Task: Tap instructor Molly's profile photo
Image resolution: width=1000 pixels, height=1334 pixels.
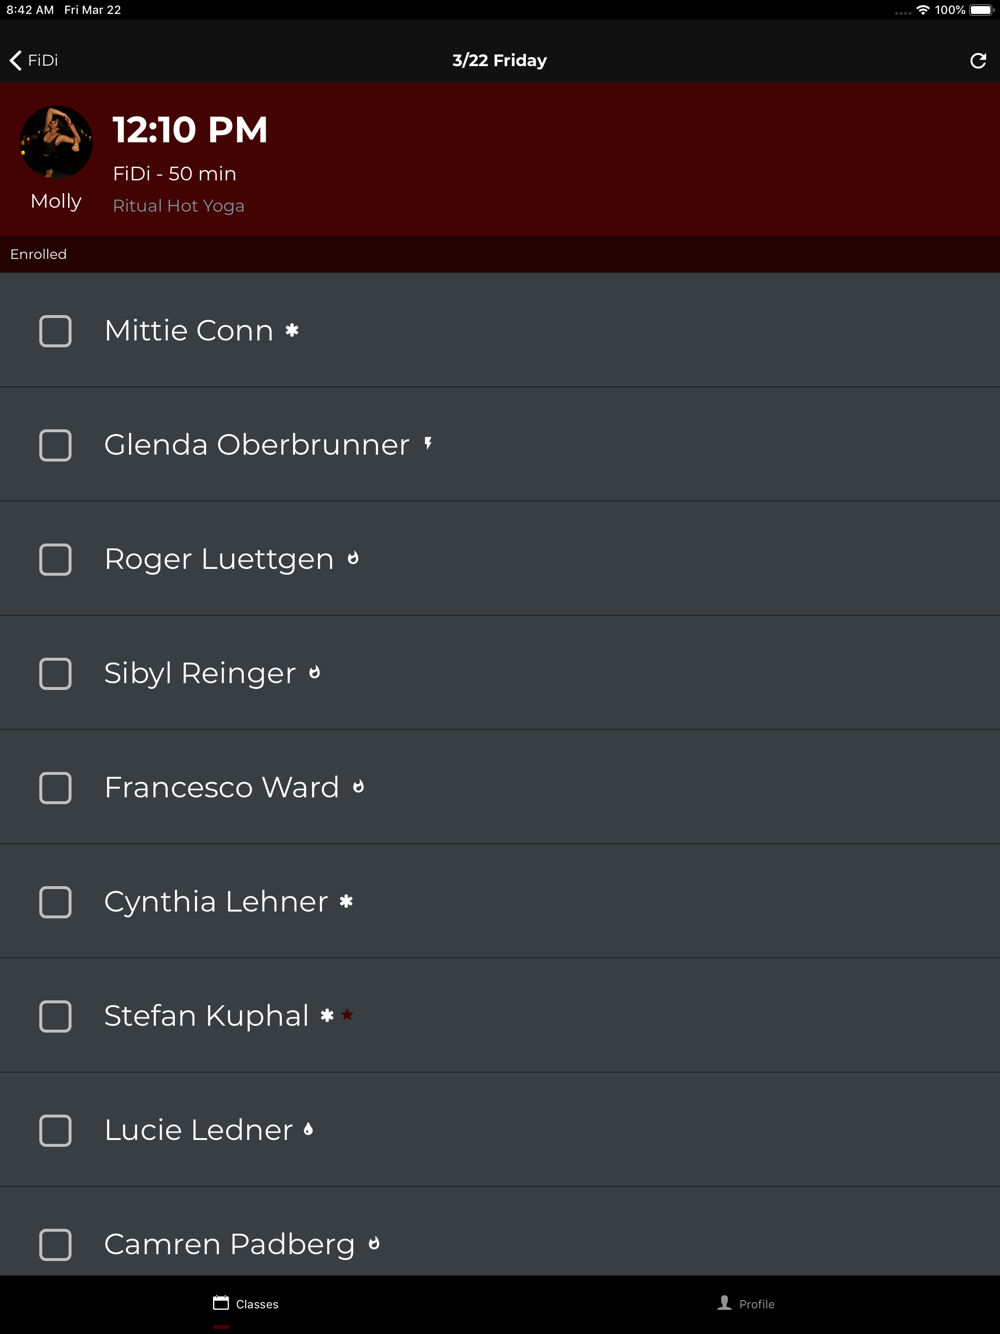Action: pyautogui.click(x=56, y=142)
